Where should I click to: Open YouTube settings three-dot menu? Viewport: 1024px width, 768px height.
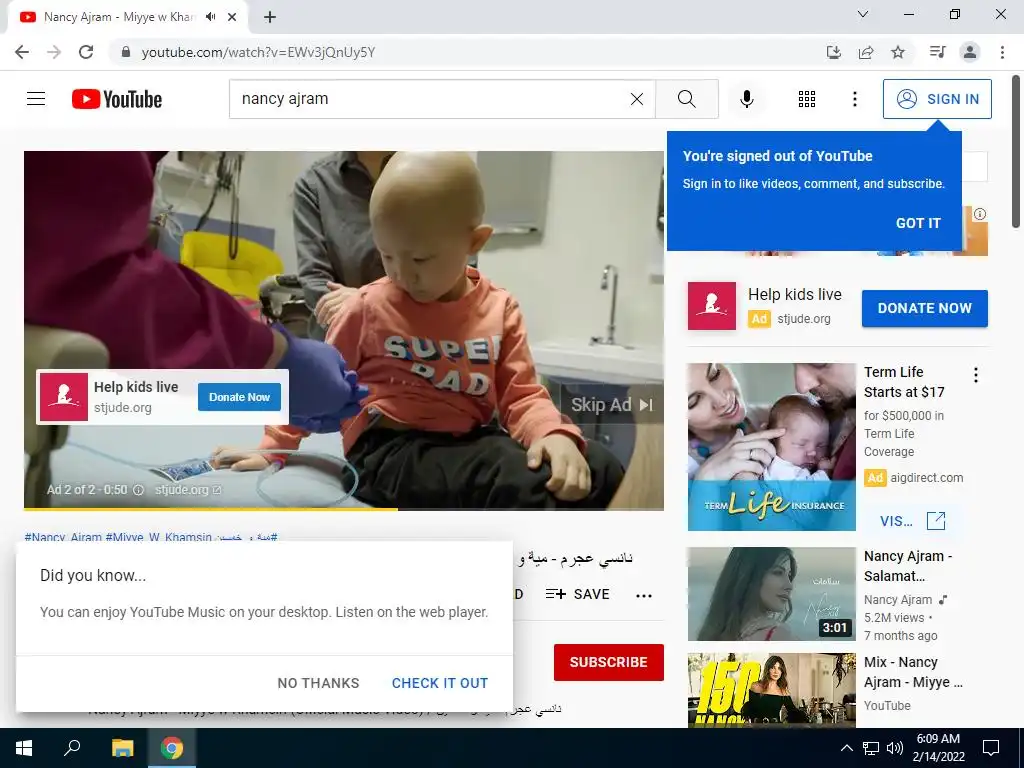[x=854, y=99]
